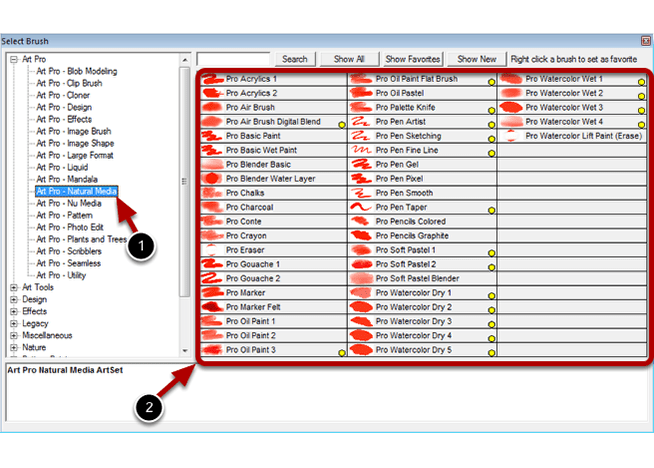
Task: Click the Show Favorites button
Action: (413, 59)
